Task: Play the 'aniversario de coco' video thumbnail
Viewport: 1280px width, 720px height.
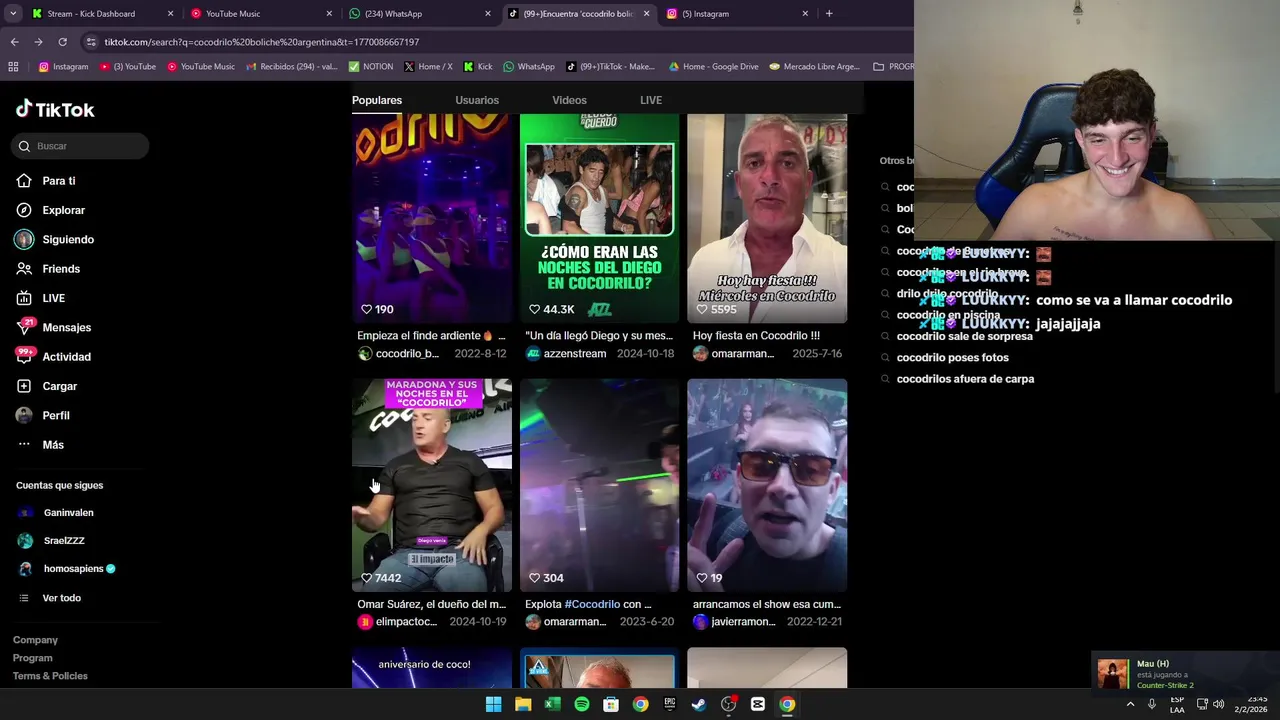Action: 432,668
